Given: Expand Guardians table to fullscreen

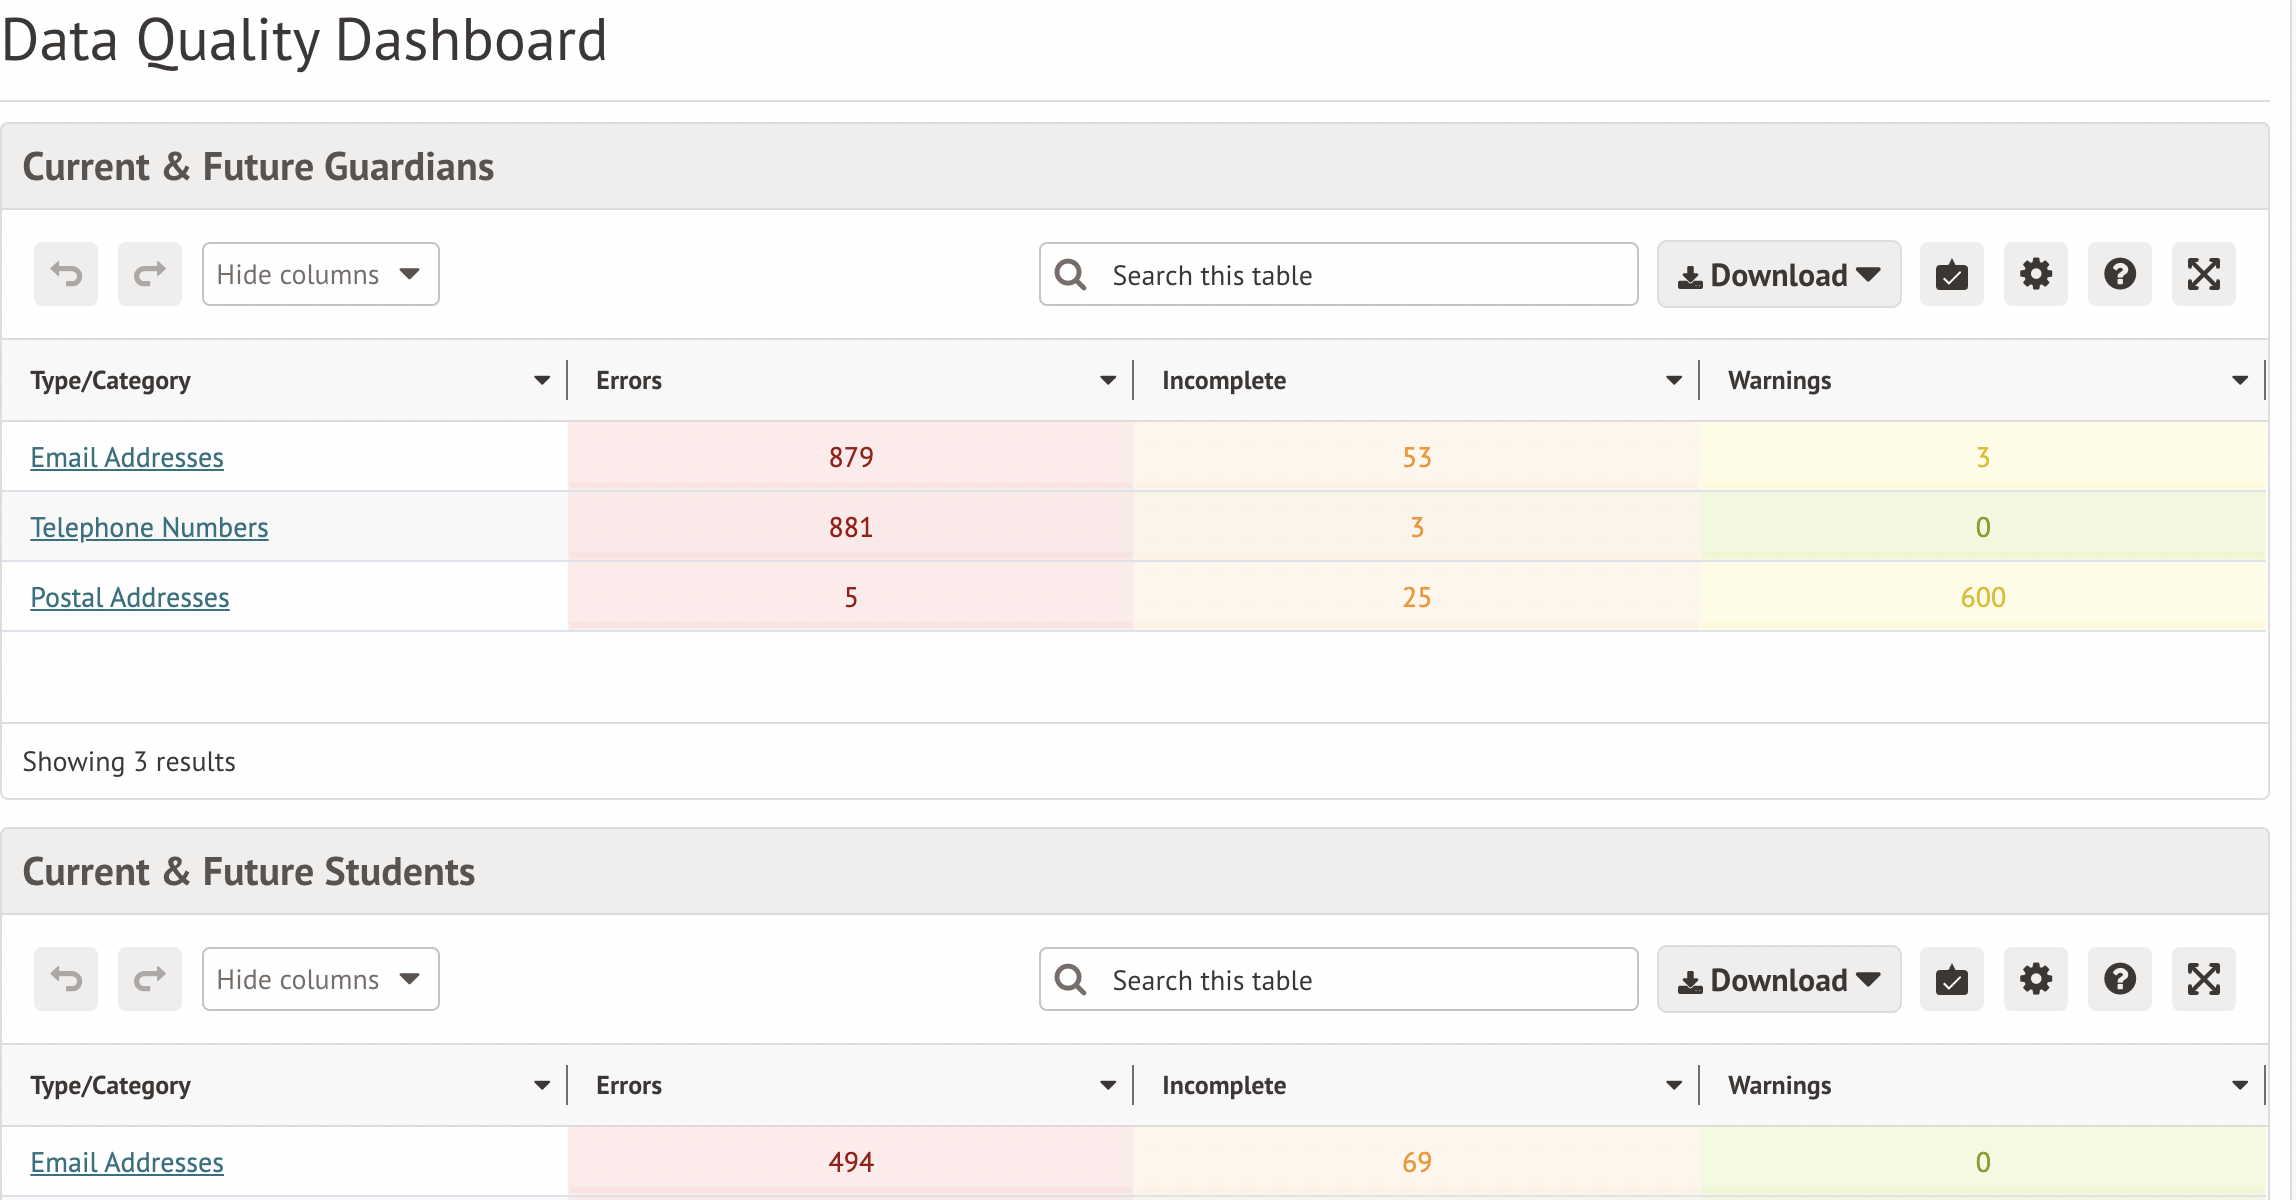Looking at the screenshot, I should click(2203, 274).
